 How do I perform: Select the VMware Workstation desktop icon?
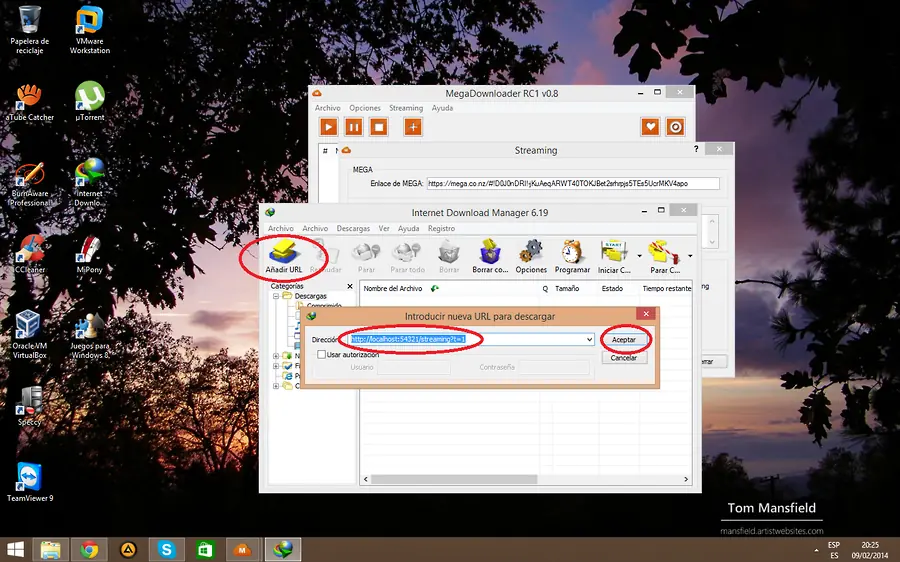point(90,30)
